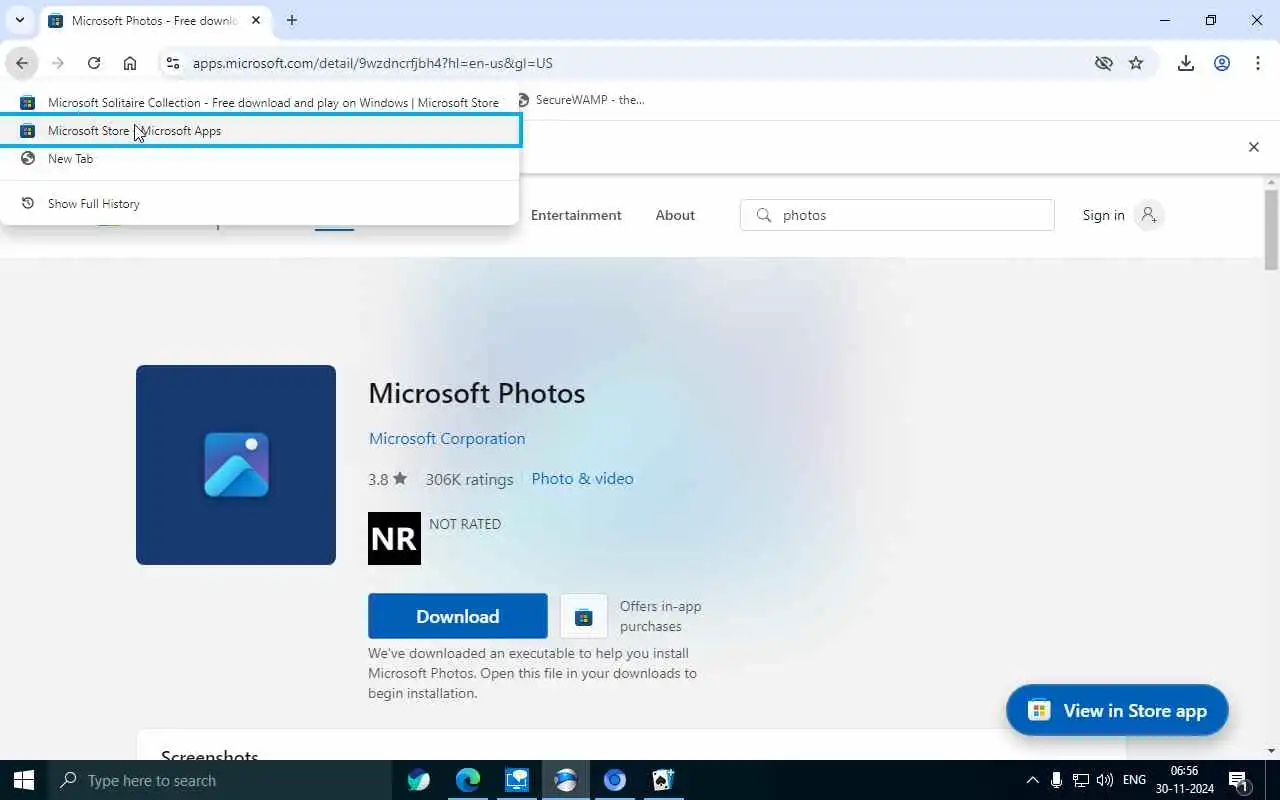The image size is (1280, 800).
Task: Open the network tray icon
Action: coord(1081,780)
